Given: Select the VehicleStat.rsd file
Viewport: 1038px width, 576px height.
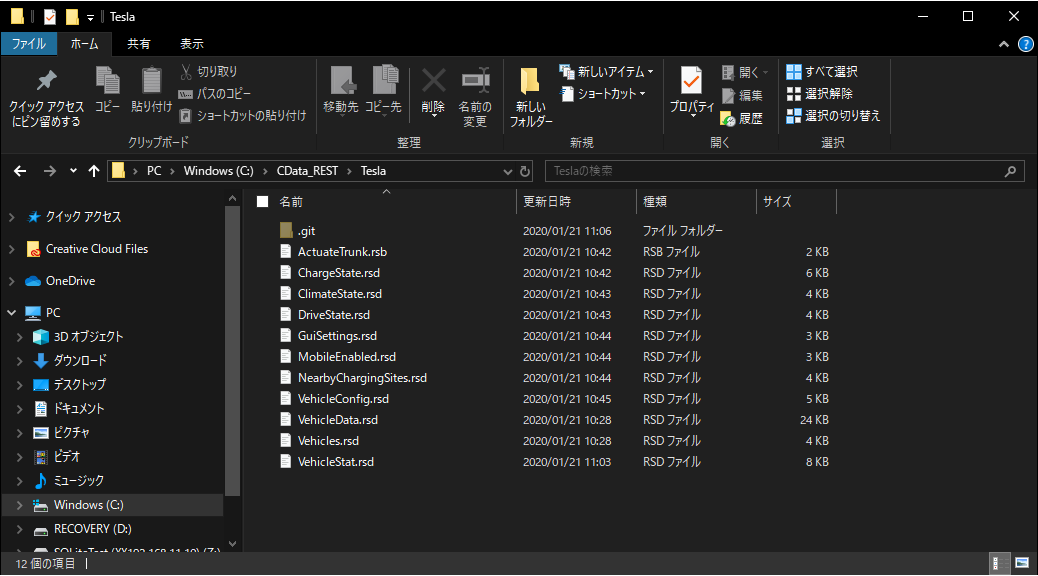Looking at the screenshot, I should (x=336, y=462).
